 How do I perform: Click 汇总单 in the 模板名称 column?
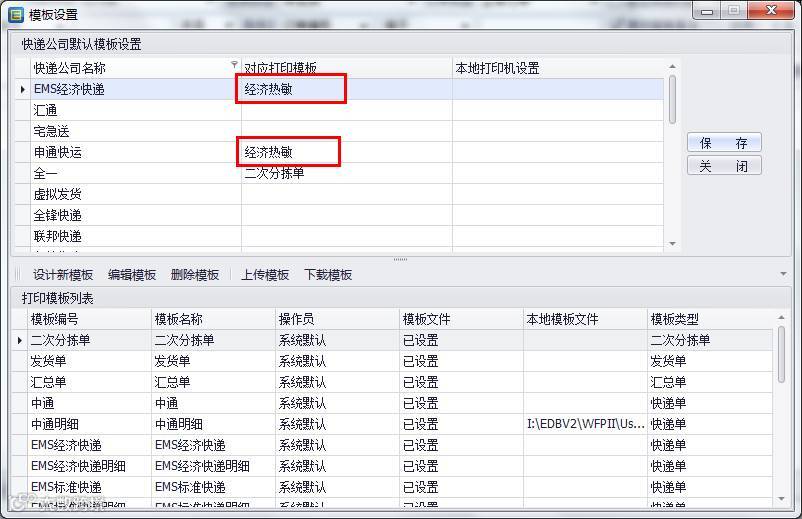pyautogui.click(x=213, y=382)
